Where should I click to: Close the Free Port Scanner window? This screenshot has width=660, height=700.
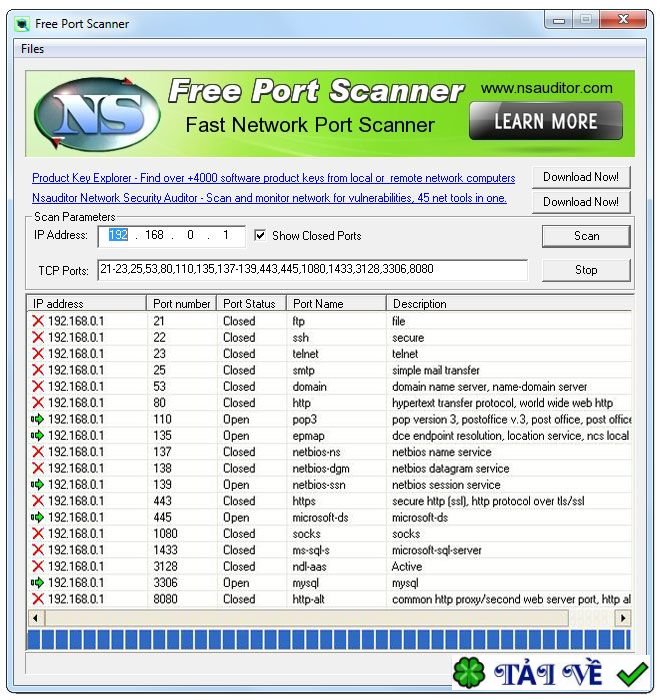coord(623,19)
